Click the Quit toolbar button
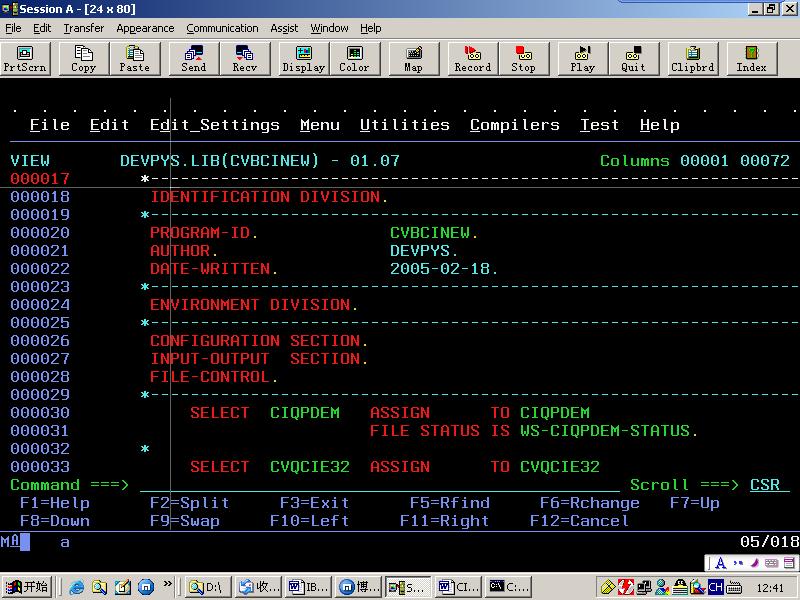This screenshot has height=600, width=800. (x=634, y=59)
